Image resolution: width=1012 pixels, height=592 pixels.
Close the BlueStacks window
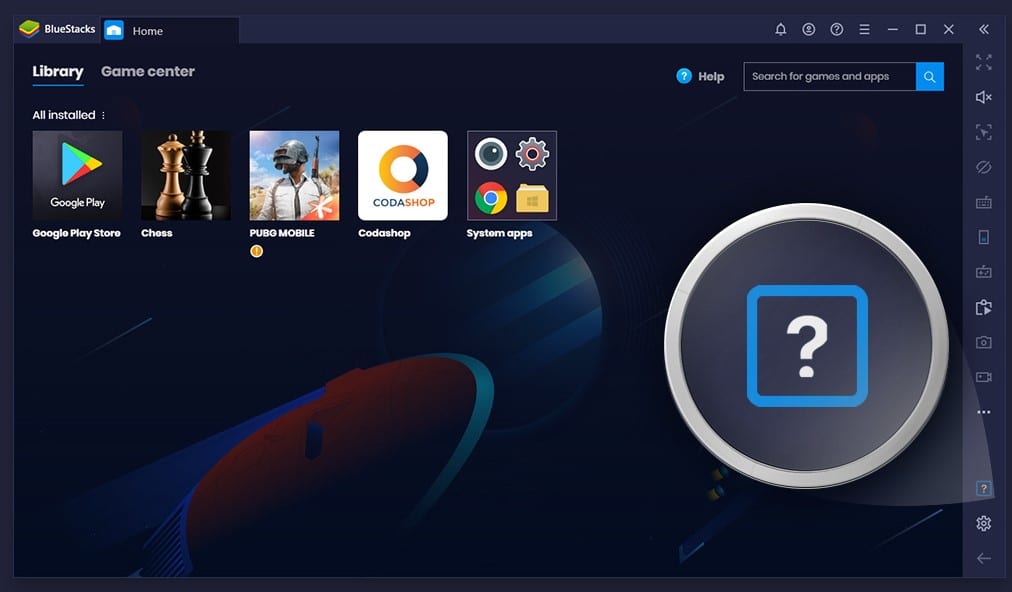[x=949, y=29]
